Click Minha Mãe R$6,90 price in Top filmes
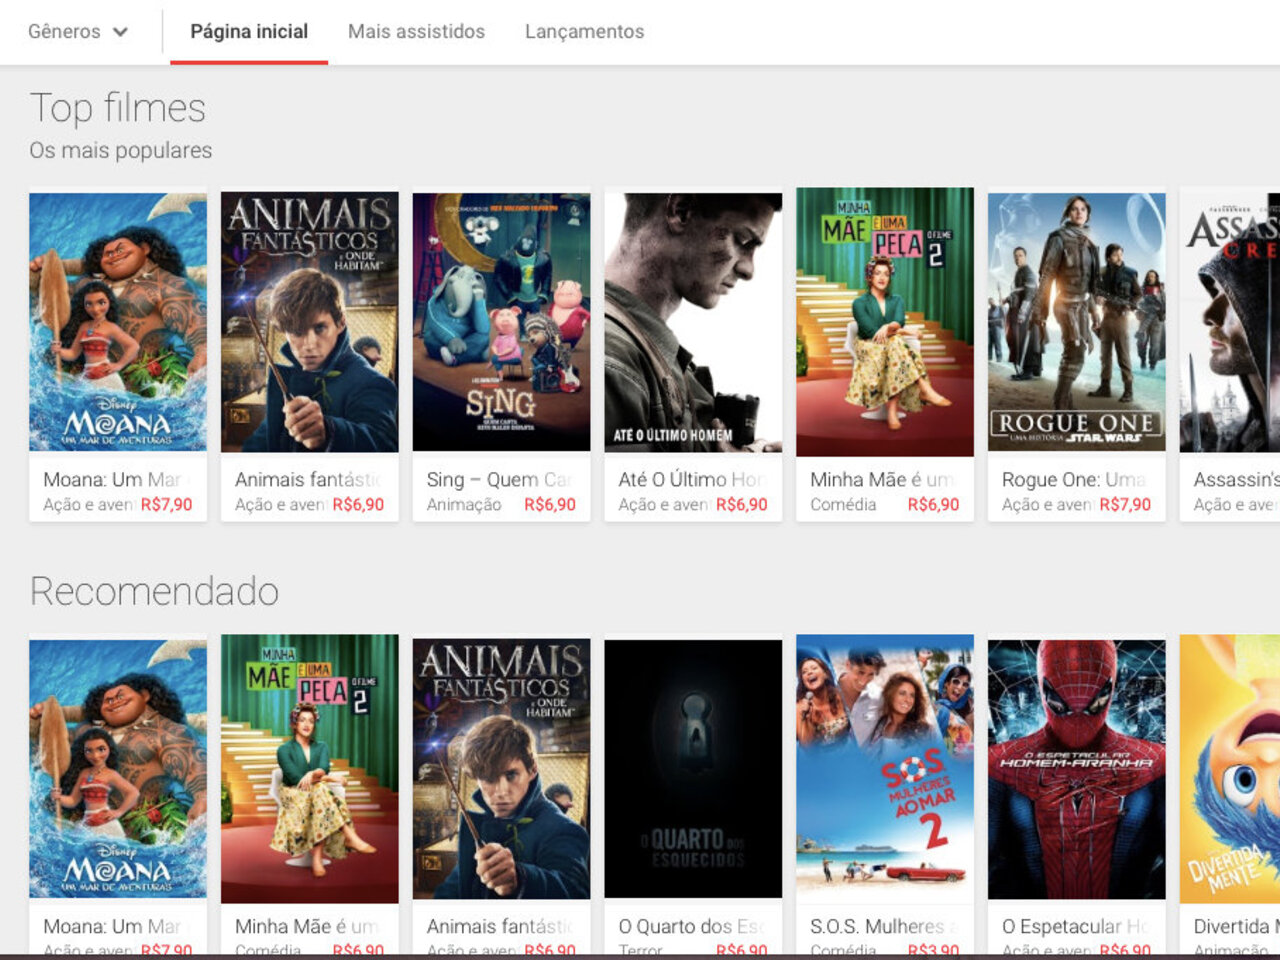Viewport: 1280px width, 960px height. click(933, 504)
